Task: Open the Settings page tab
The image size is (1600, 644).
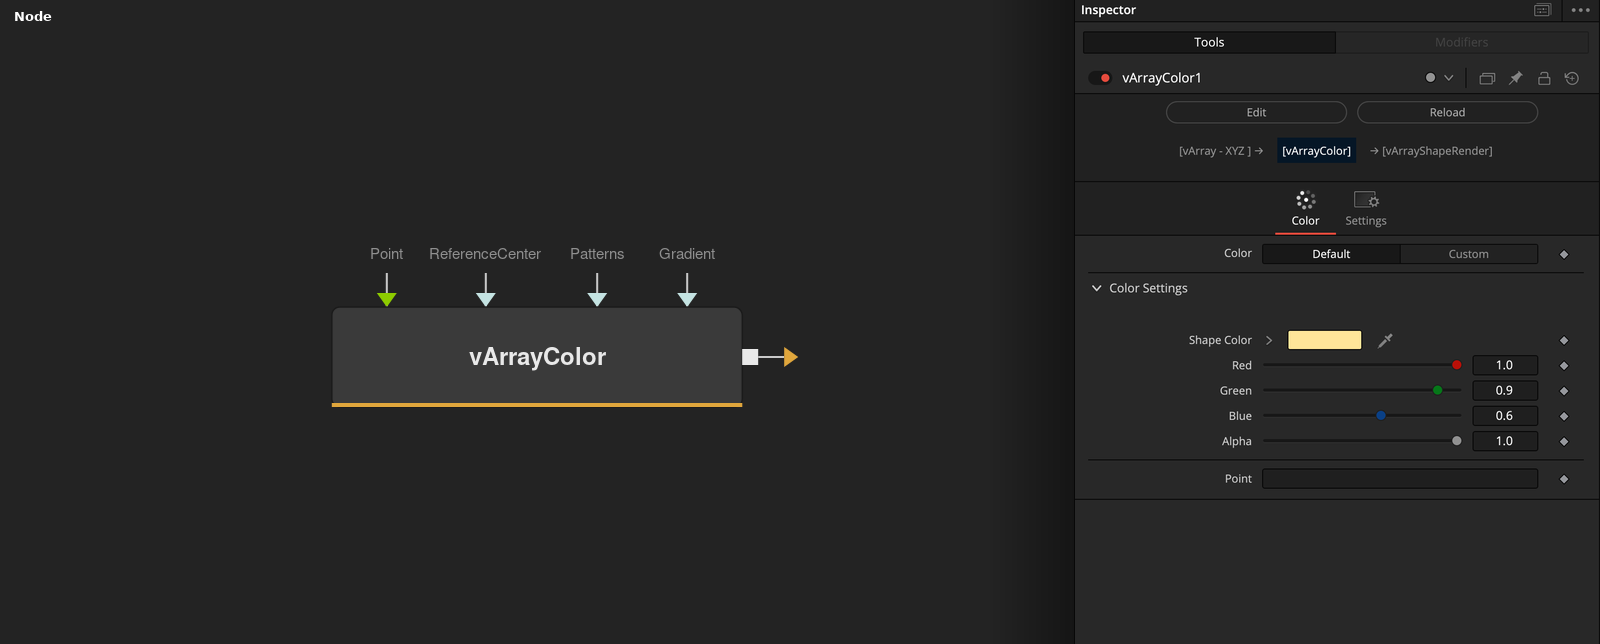Action: click(x=1366, y=209)
